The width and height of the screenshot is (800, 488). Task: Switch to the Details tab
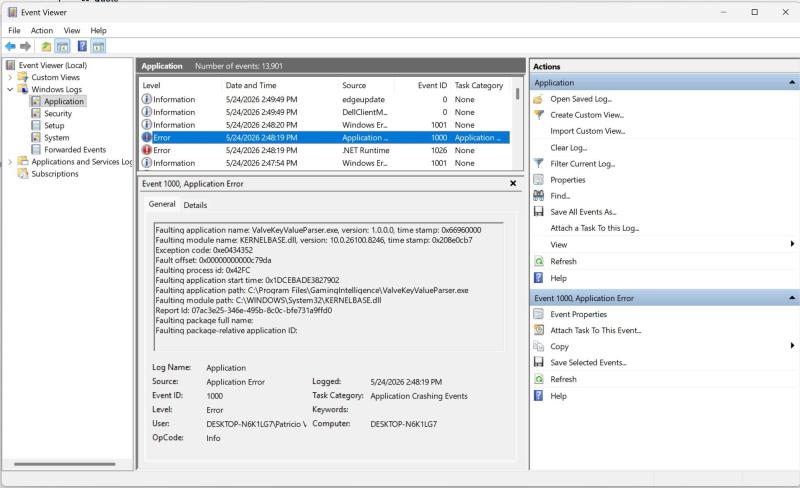[195, 205]
